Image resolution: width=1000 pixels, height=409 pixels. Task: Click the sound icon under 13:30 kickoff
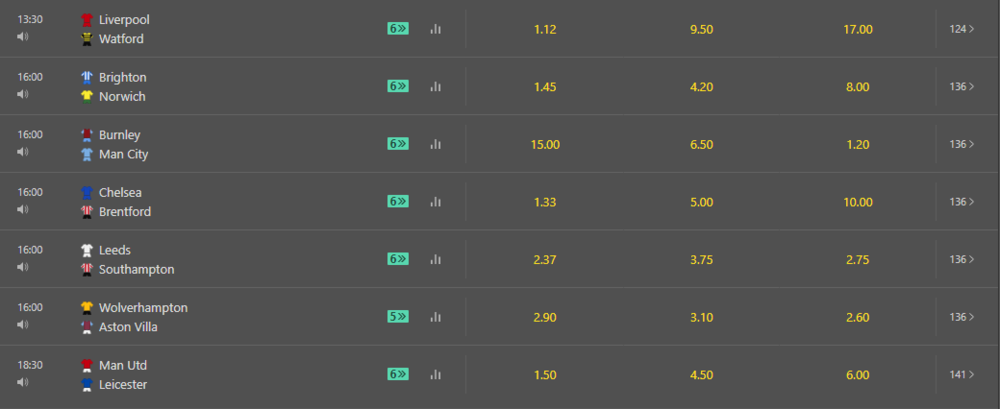pyautogui.click(x=23, y=36)
